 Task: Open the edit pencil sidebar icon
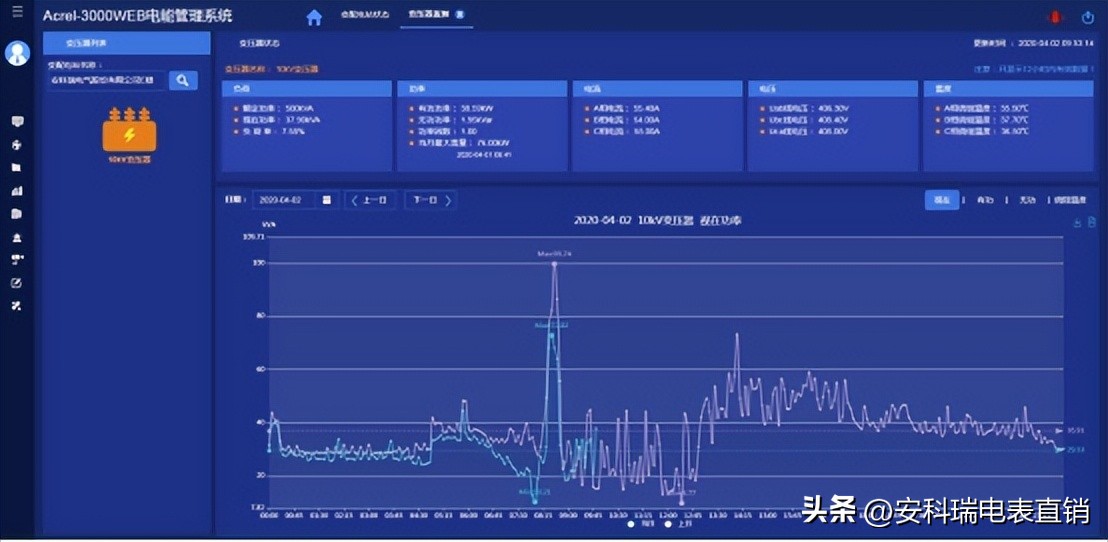(17, 283)
